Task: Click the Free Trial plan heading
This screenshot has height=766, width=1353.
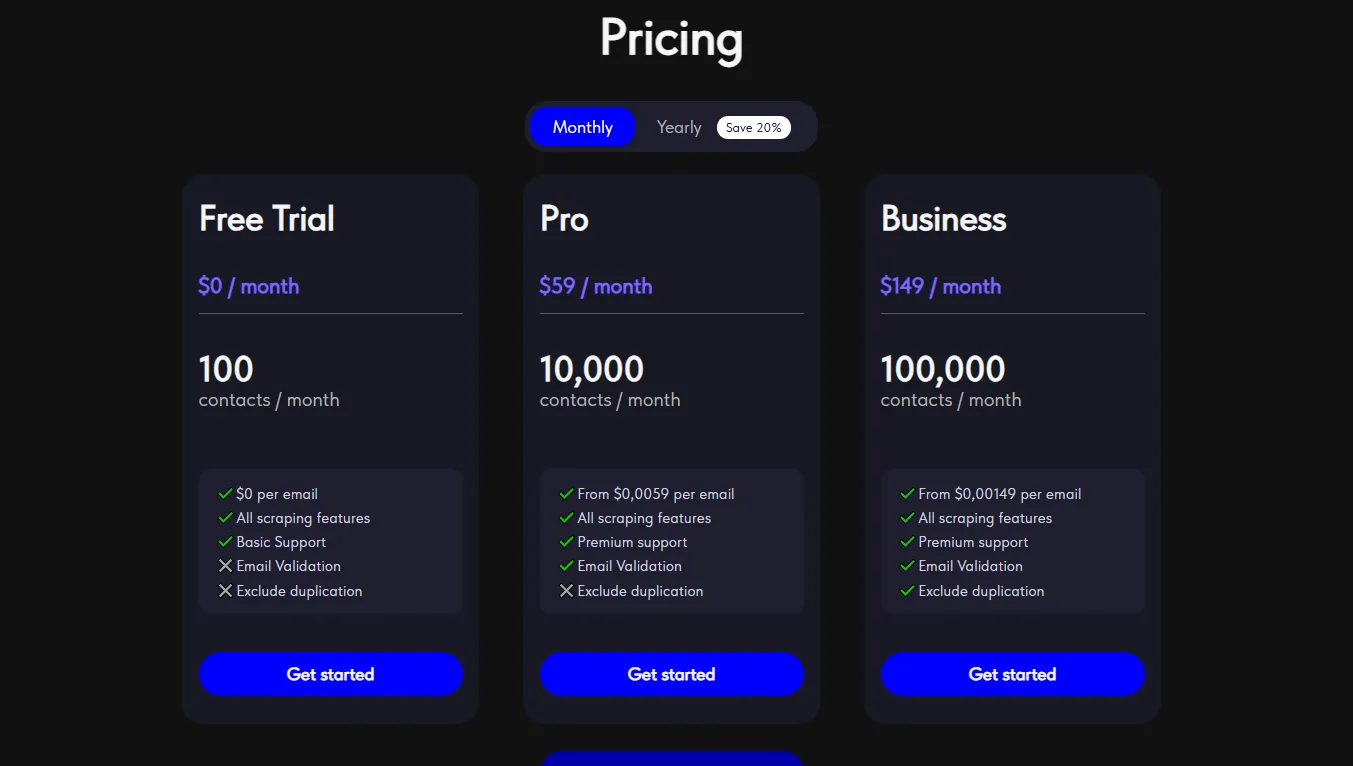Action: 267,219
